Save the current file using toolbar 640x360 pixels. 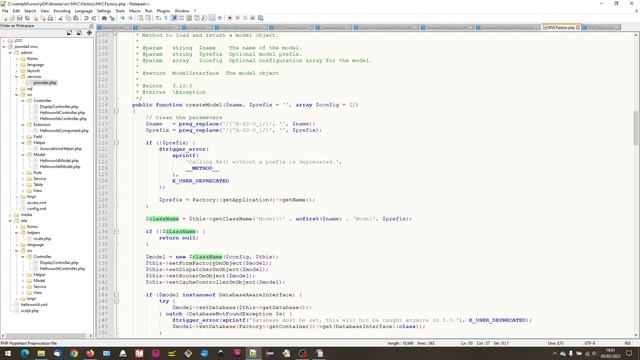point(19,18)
